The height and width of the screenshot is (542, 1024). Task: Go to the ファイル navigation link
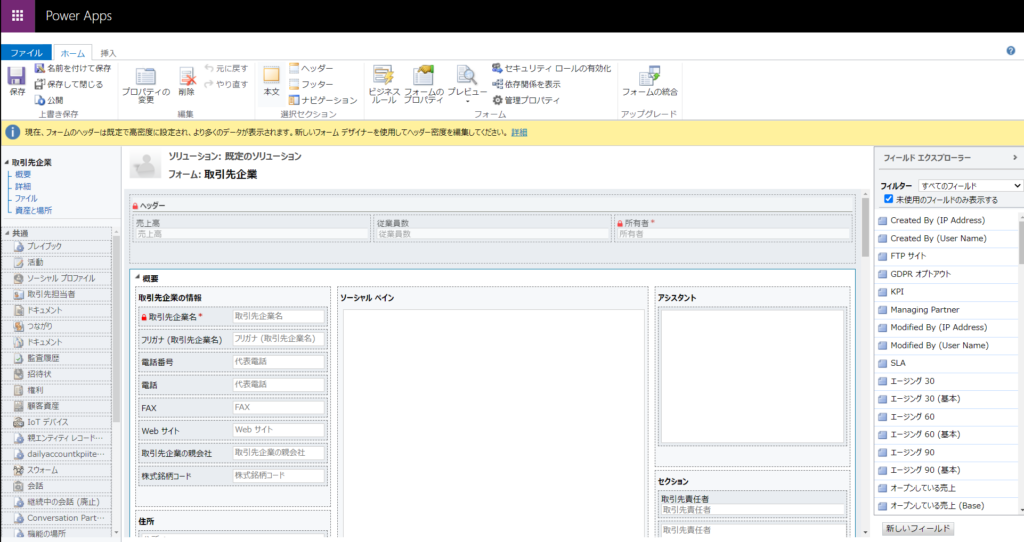click(26, 198)
